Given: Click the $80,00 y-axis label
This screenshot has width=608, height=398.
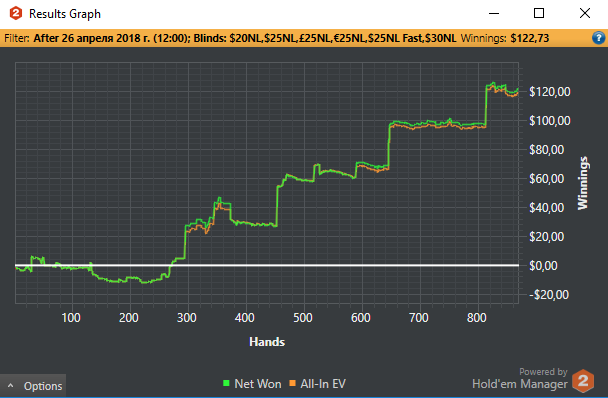Looking at the screenshot, I should [x=547, y=150].
